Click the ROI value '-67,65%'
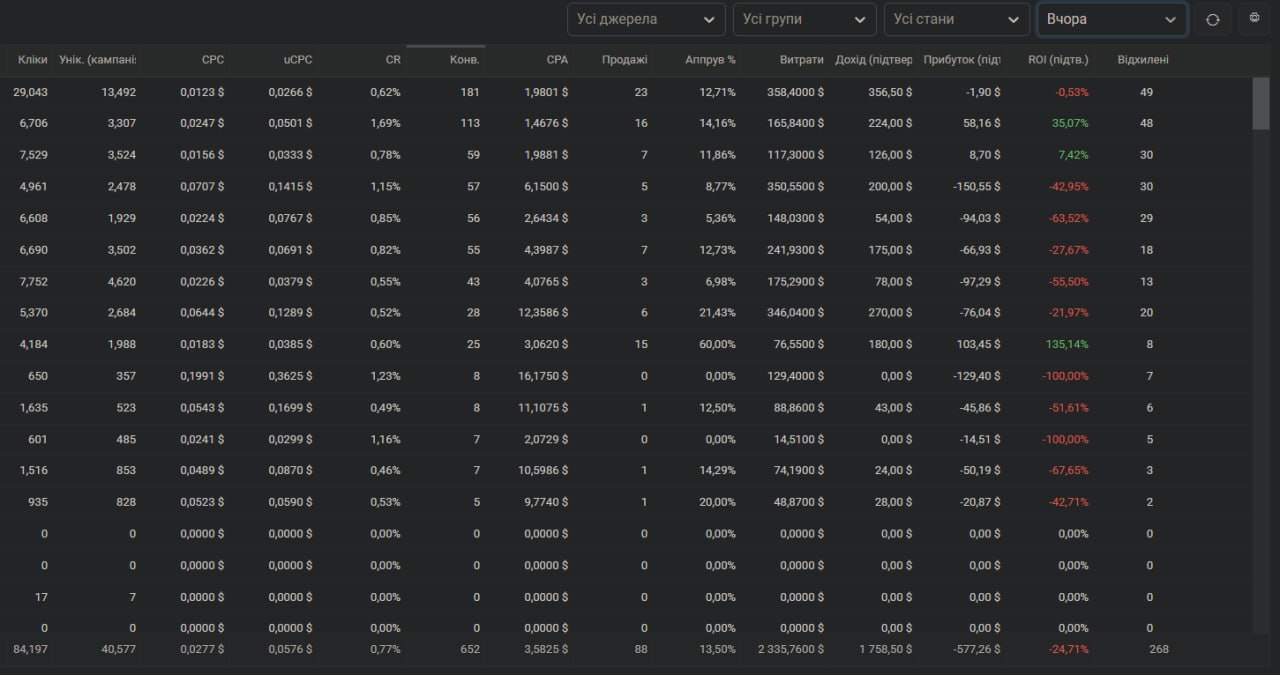The width and height of the screenshot is (1280, 675). click(1068, 471)
